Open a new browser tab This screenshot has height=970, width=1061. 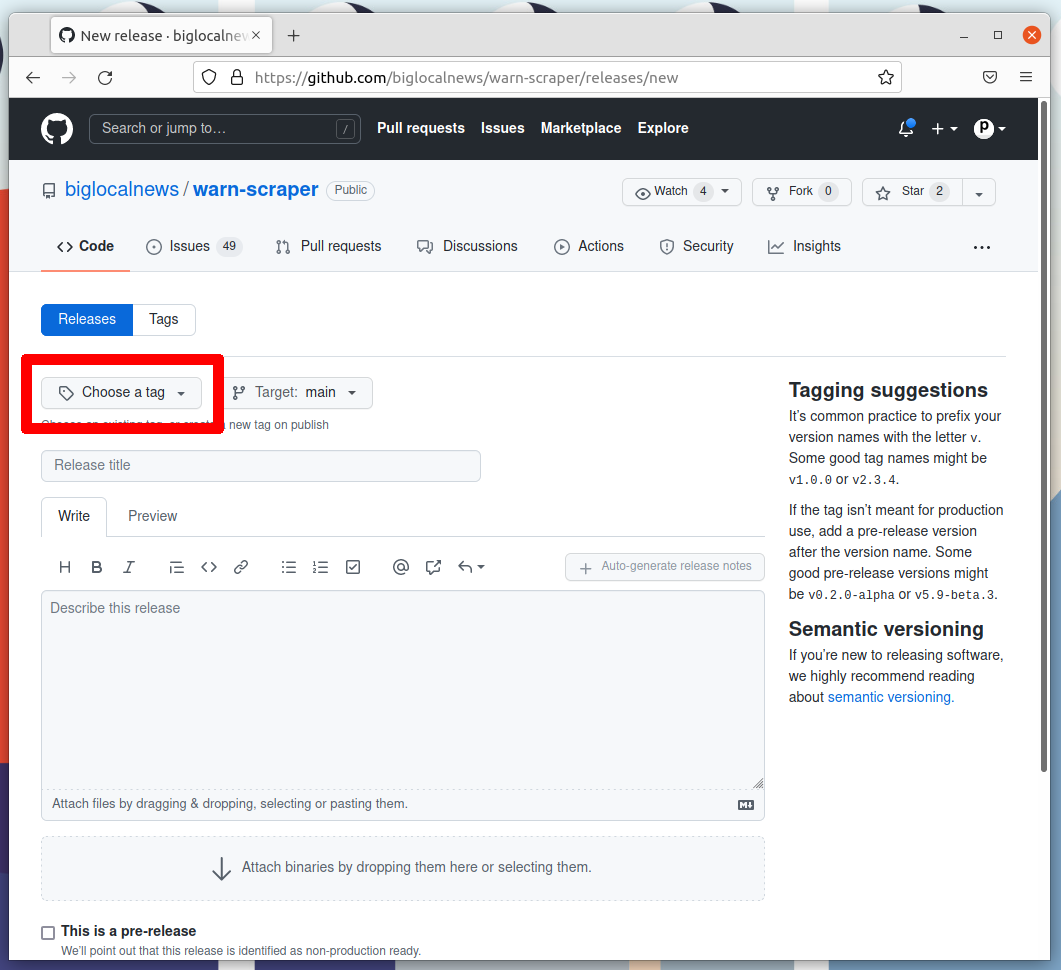294,36
